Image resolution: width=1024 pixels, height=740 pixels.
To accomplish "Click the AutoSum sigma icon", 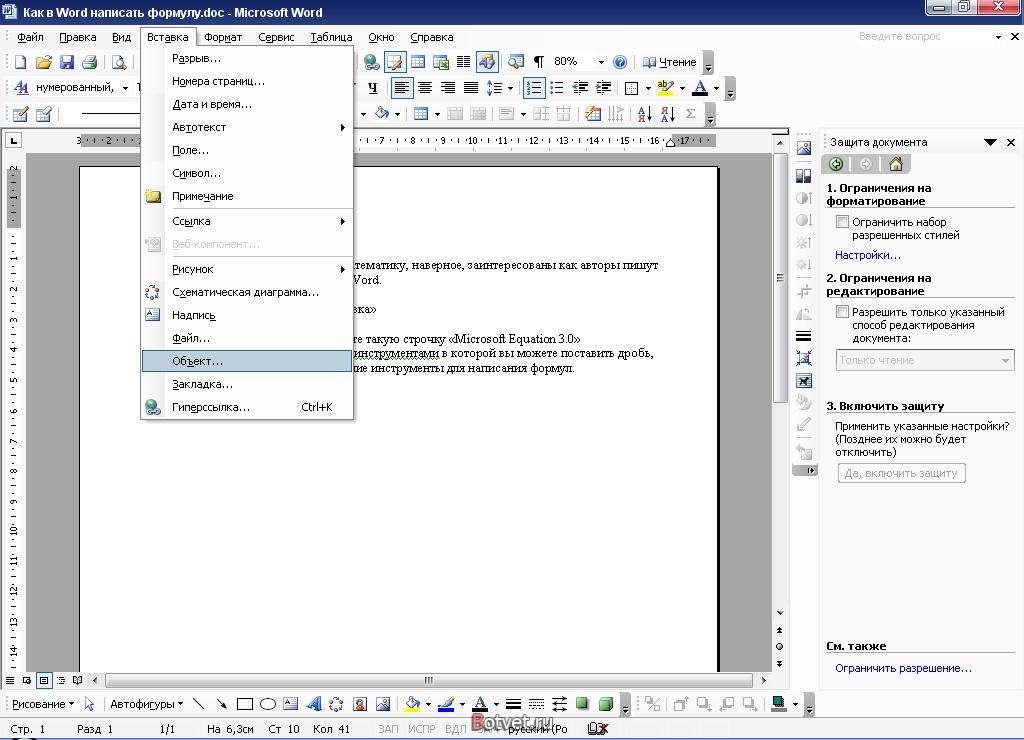I will pyautogui.click(x=690, y=114).
